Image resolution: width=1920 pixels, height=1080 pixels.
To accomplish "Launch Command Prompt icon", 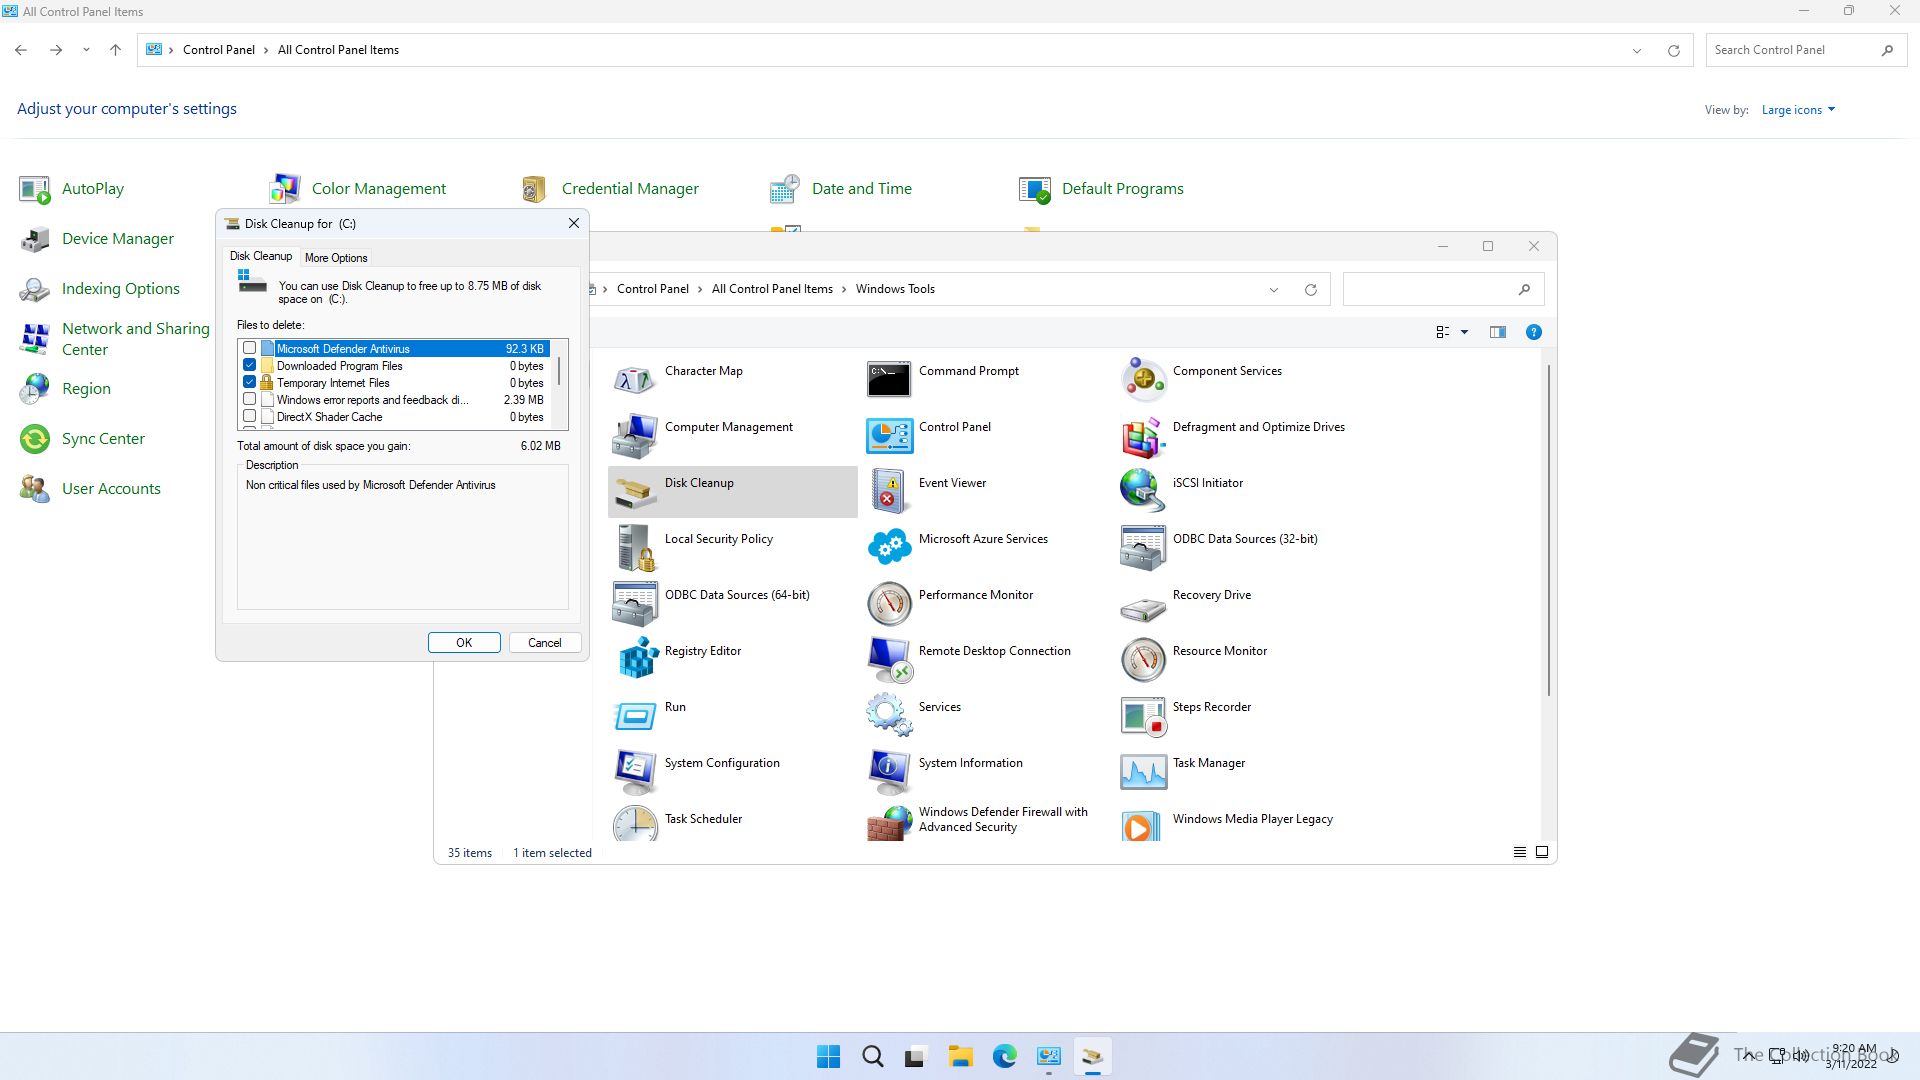I will point(888,380).
